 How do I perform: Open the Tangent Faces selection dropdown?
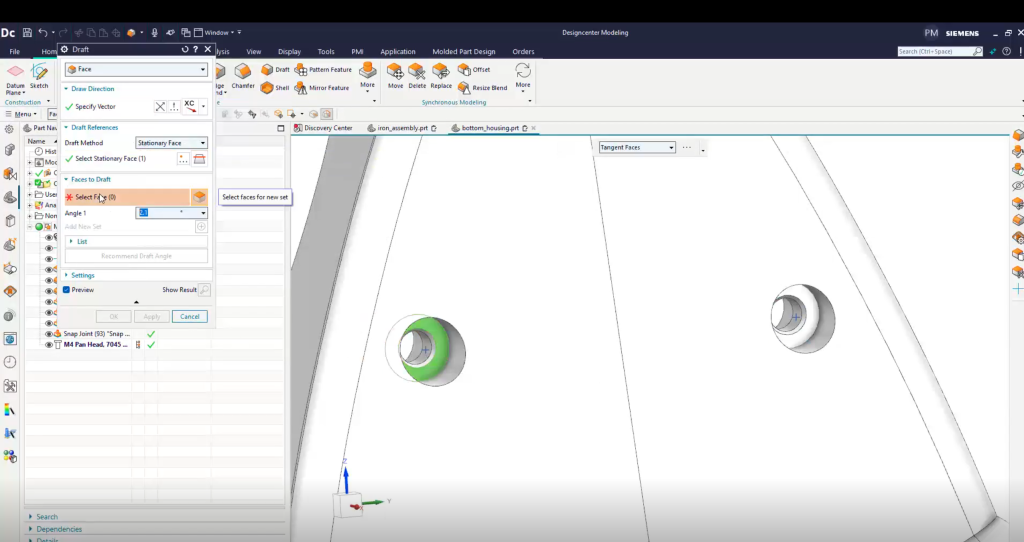point(637,148)
